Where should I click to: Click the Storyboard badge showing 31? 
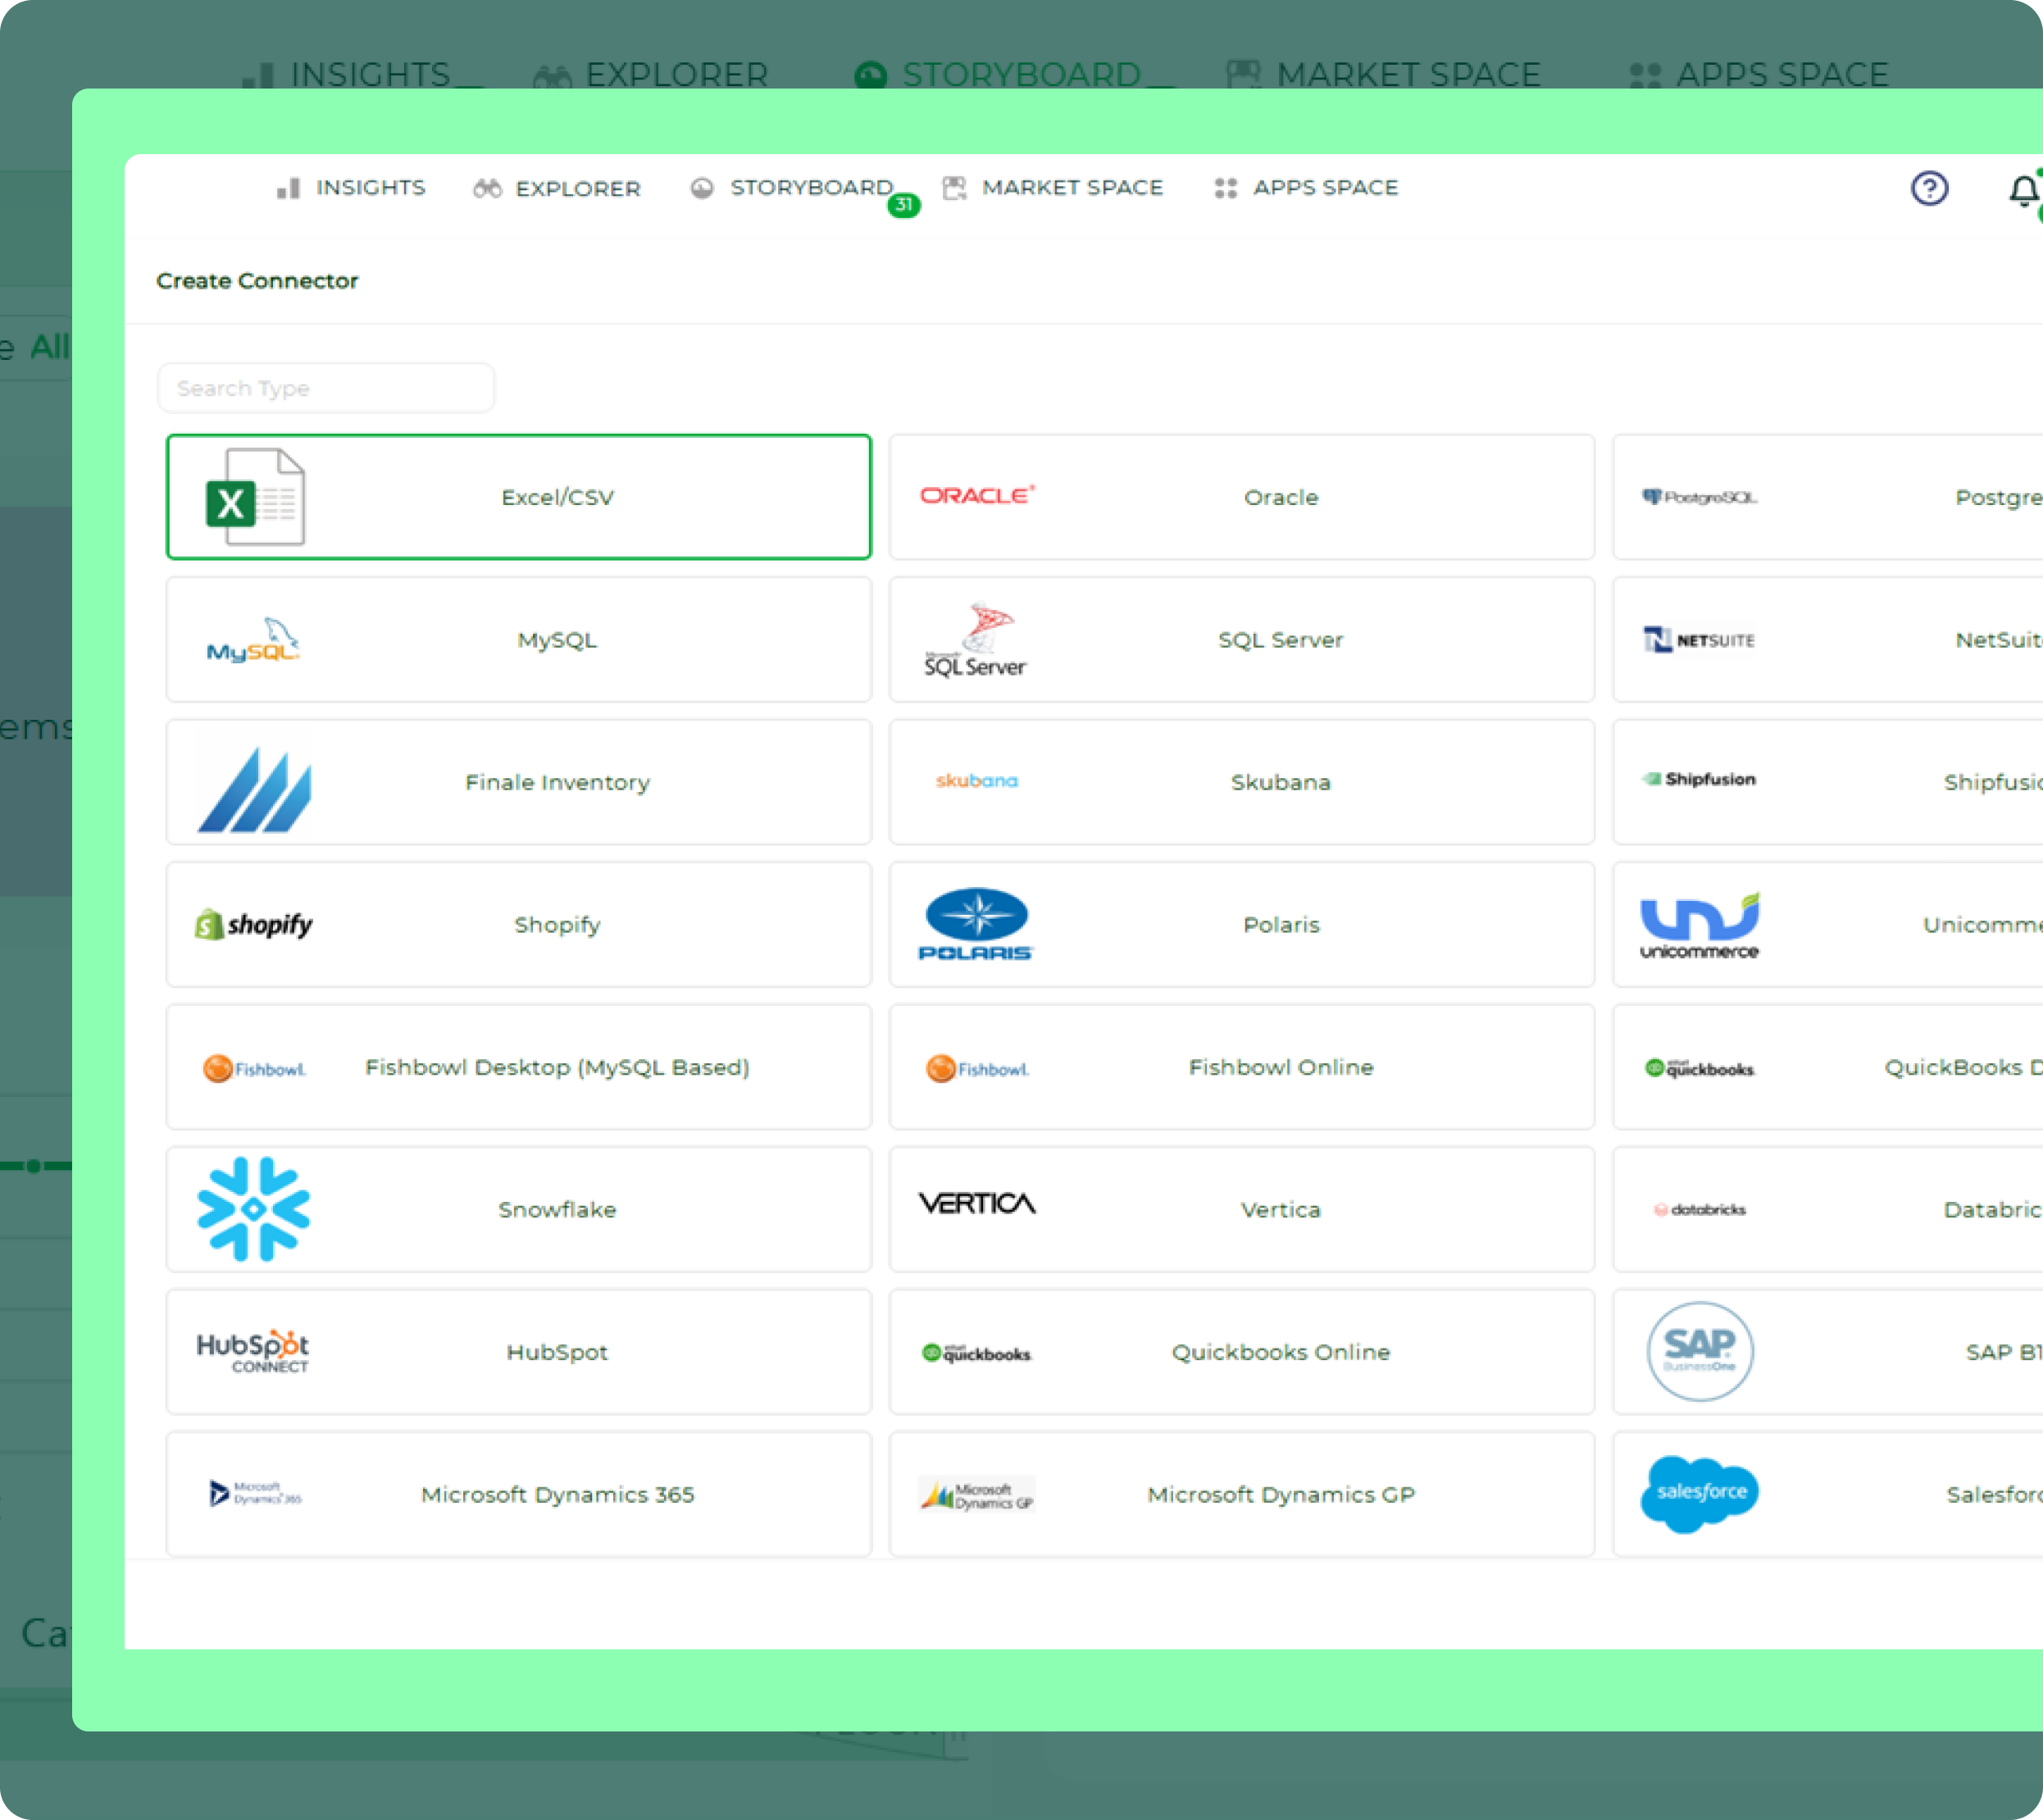point(904,205)
